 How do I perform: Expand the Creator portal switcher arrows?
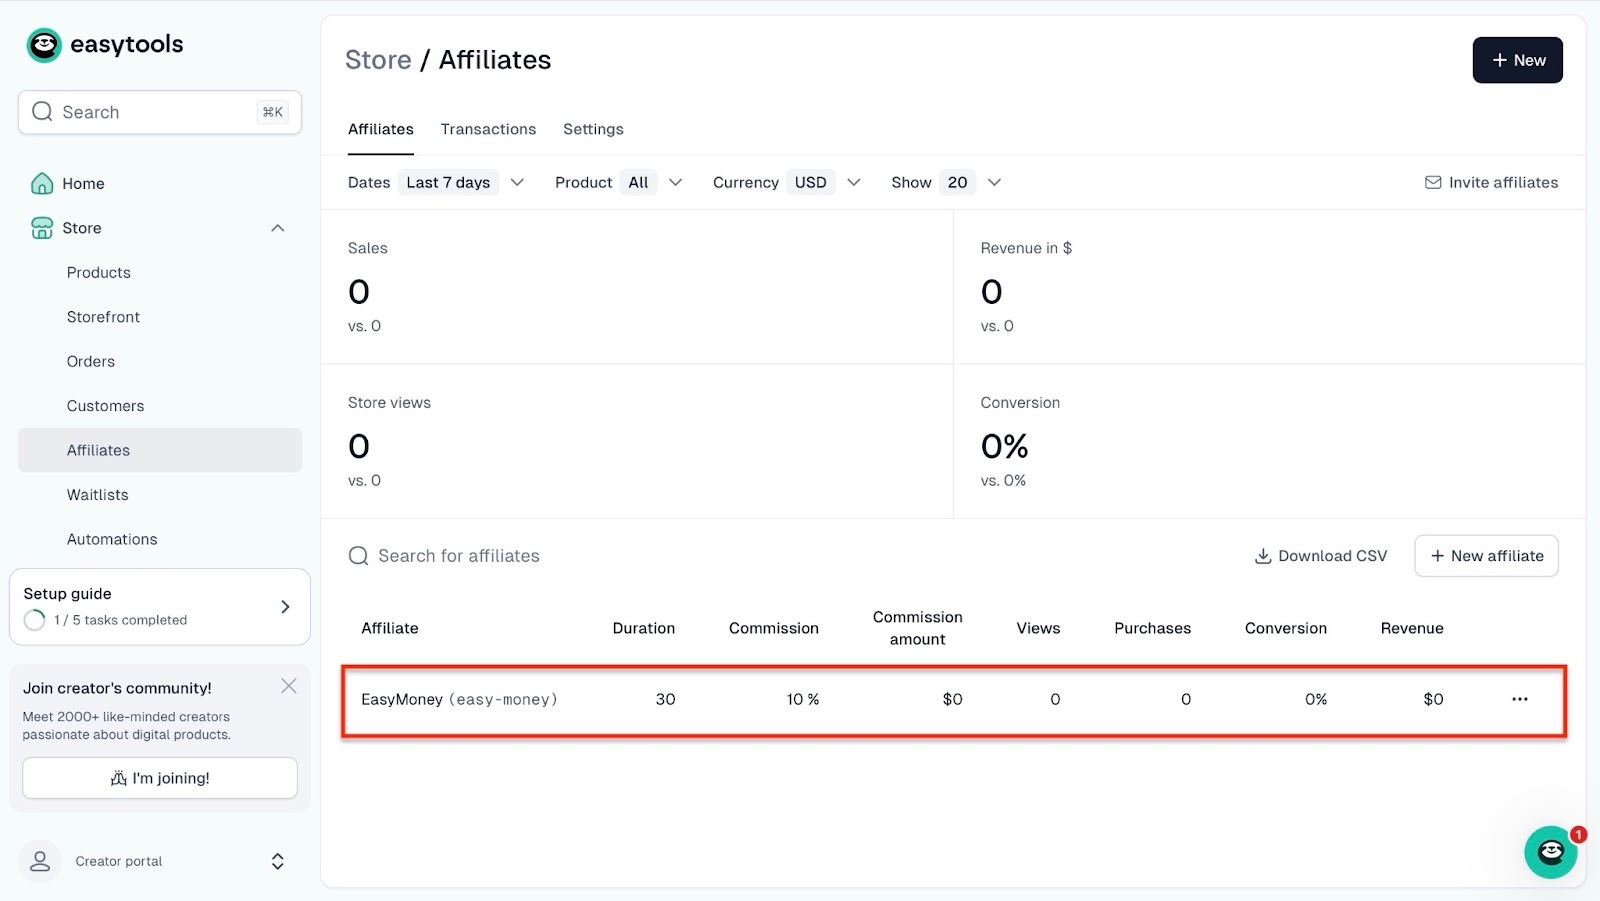pos(278,861)
